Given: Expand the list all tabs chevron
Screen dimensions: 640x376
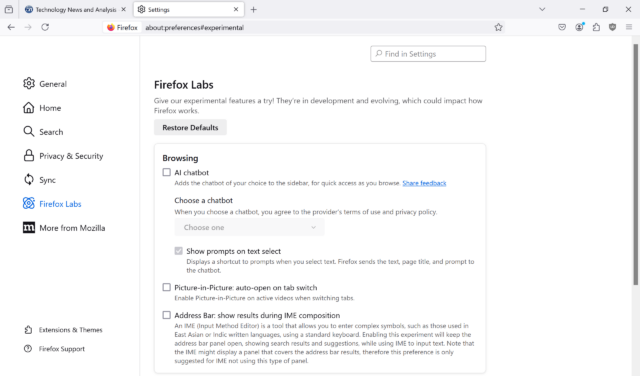Looking at the screenshot, I should 542,9.
